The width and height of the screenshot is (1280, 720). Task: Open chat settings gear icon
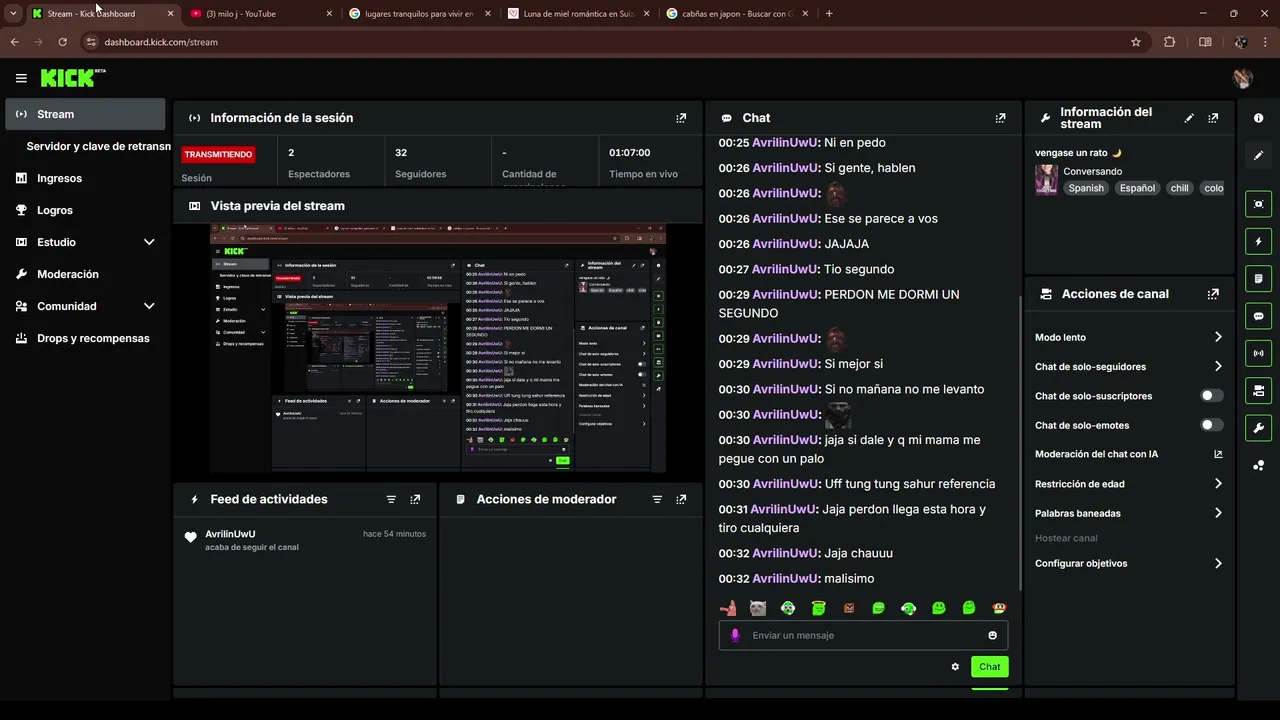pos(955,667)
